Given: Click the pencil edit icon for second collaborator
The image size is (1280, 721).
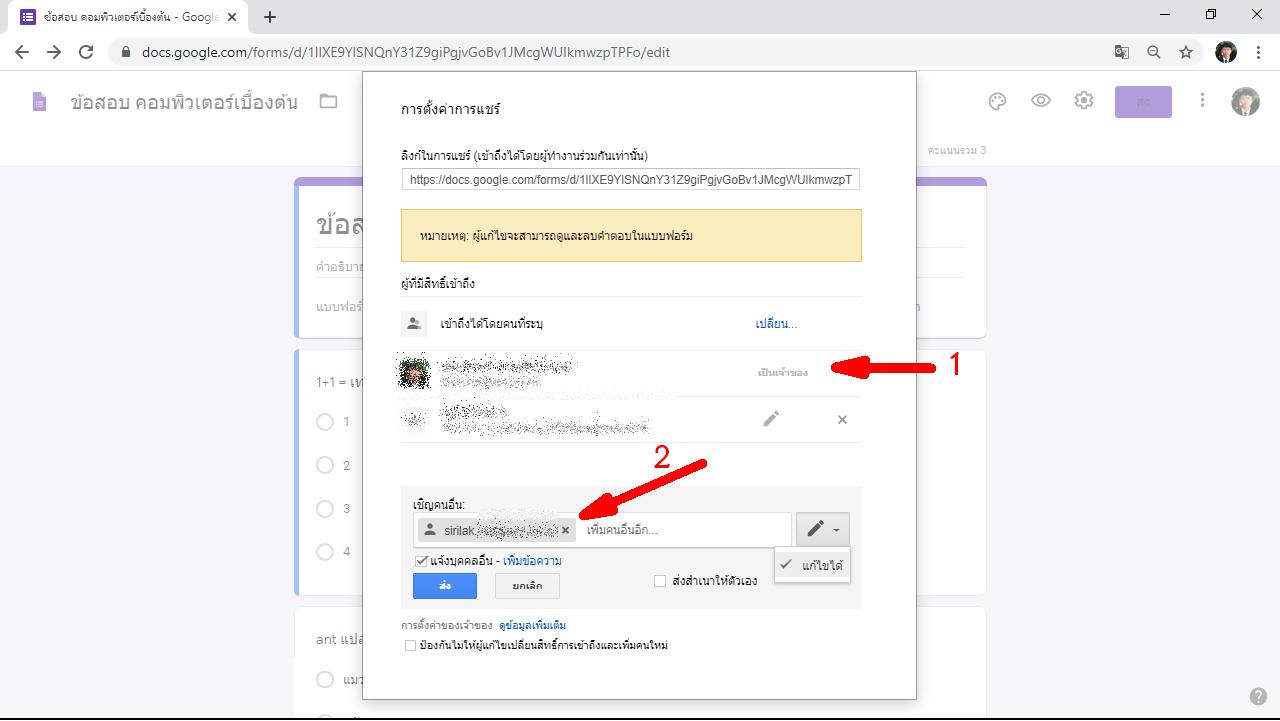Looking at the screenshot, I should coord(771,419).
